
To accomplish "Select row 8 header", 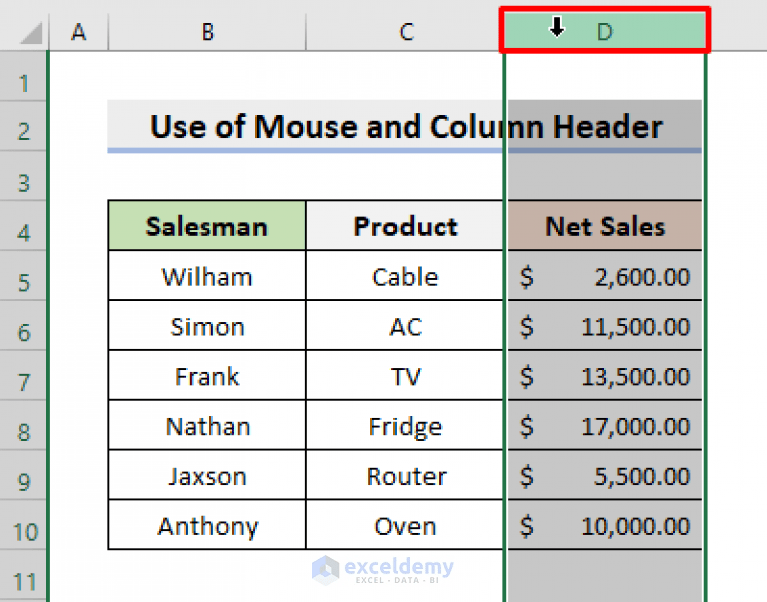I will click(x=23, y=425).
